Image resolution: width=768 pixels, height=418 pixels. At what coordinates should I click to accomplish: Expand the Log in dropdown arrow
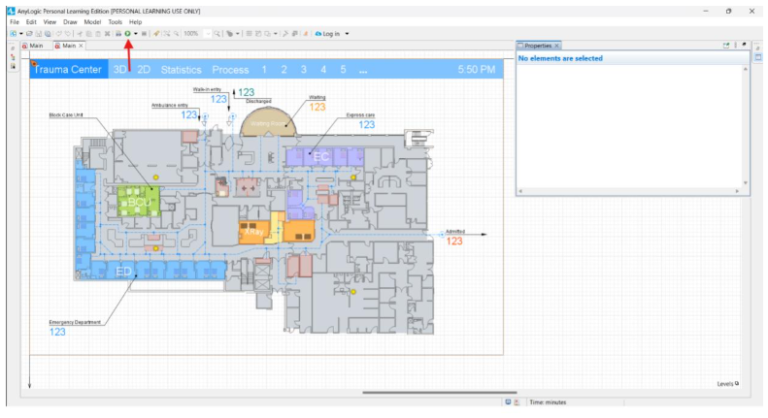tap(347, 34)
